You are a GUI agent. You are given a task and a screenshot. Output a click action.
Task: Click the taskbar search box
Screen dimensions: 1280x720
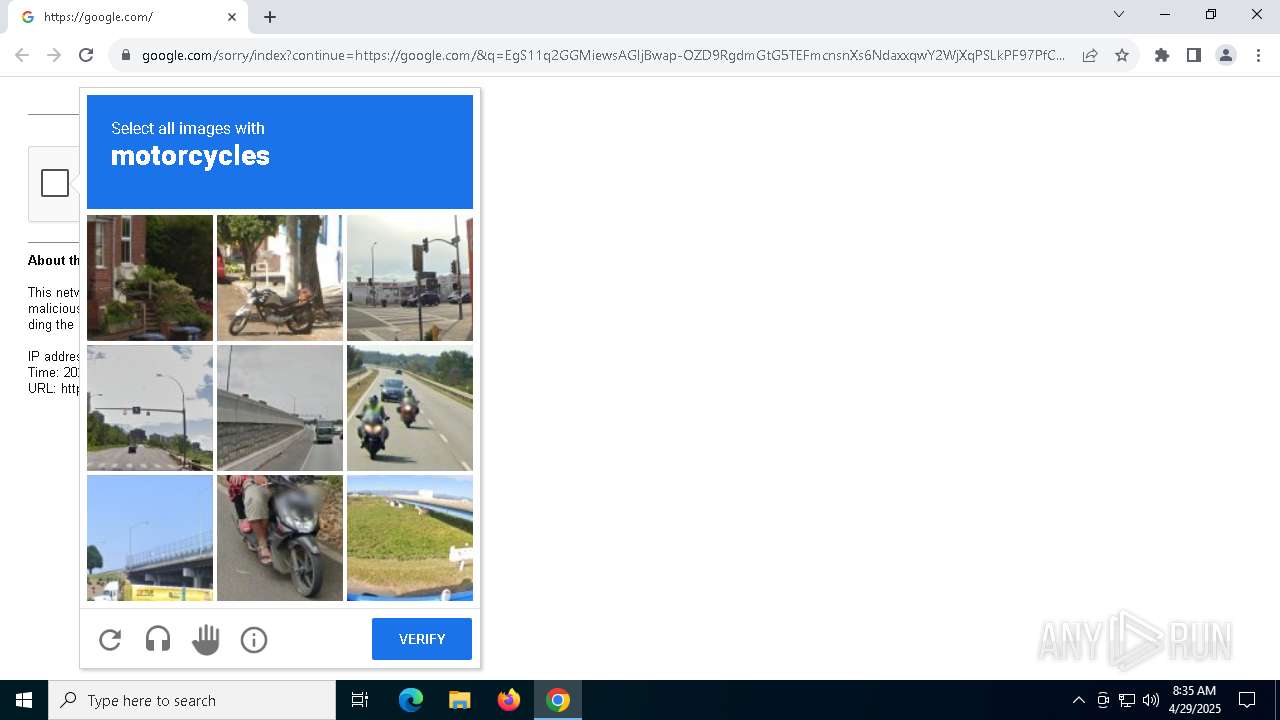click(192, 700)
